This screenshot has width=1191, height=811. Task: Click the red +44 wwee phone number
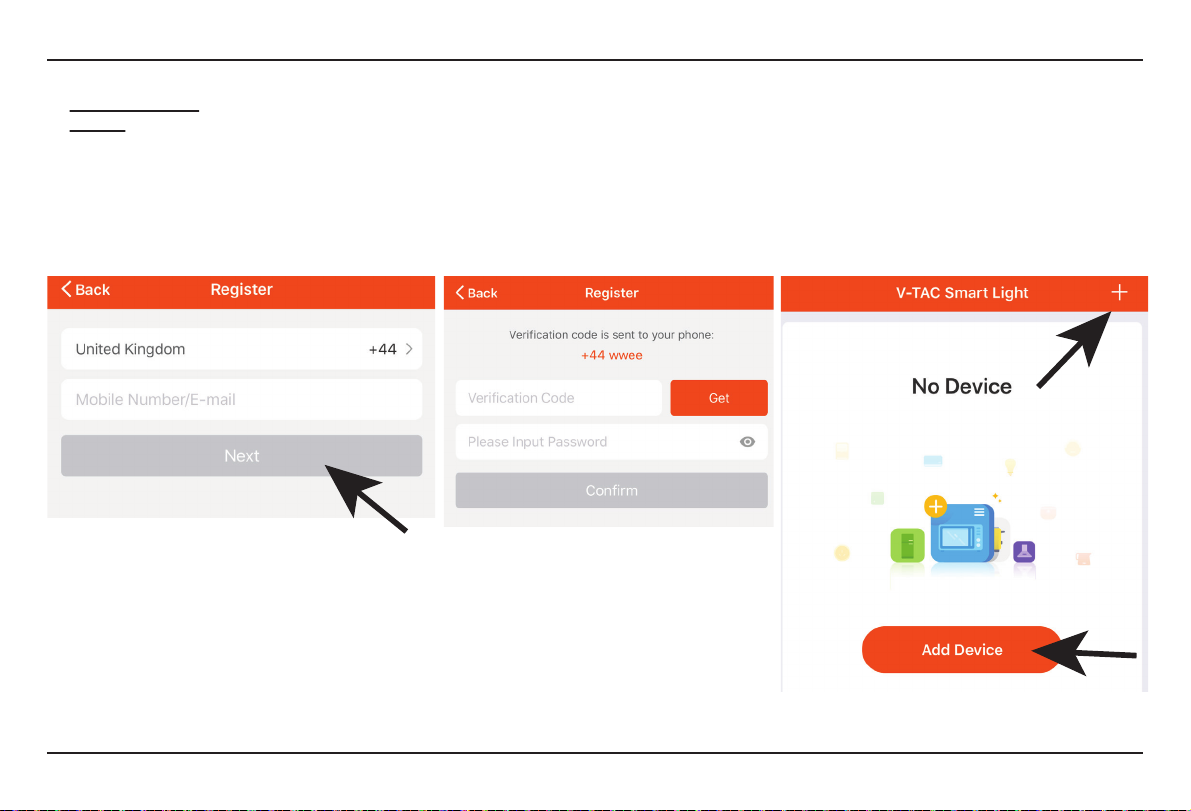click(x=611, y=355)
